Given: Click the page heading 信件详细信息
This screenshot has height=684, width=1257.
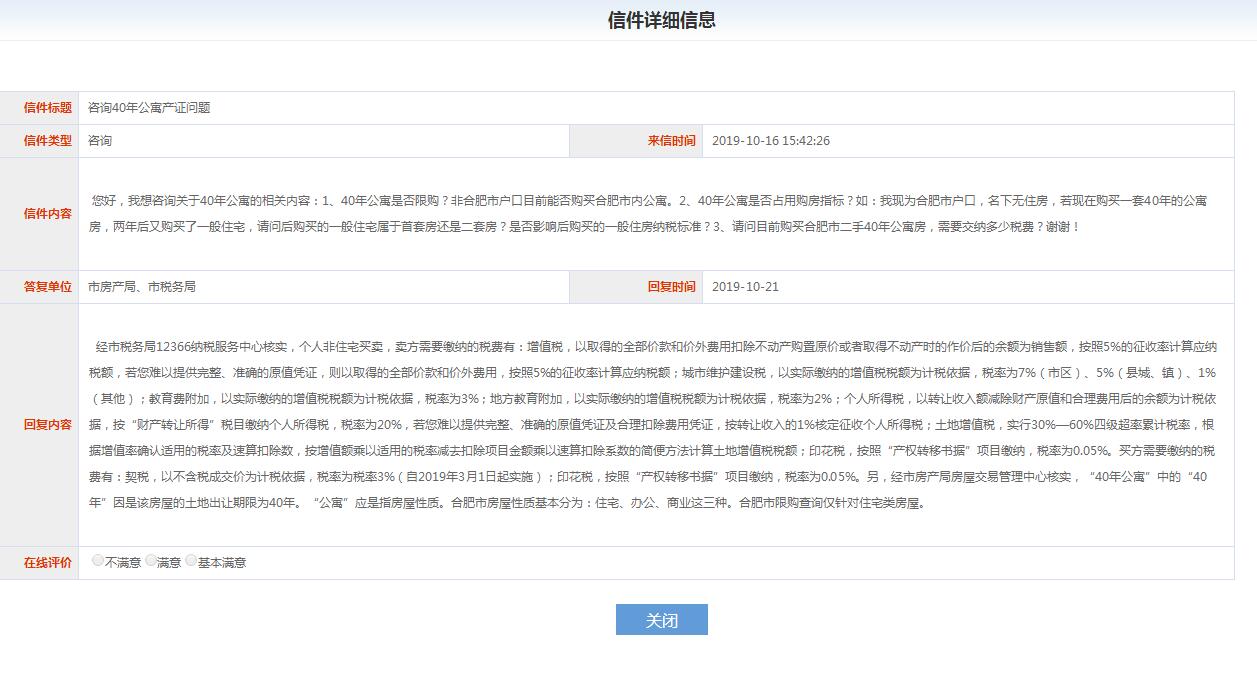Looking at the screenshot, I should tap(661, 21).
